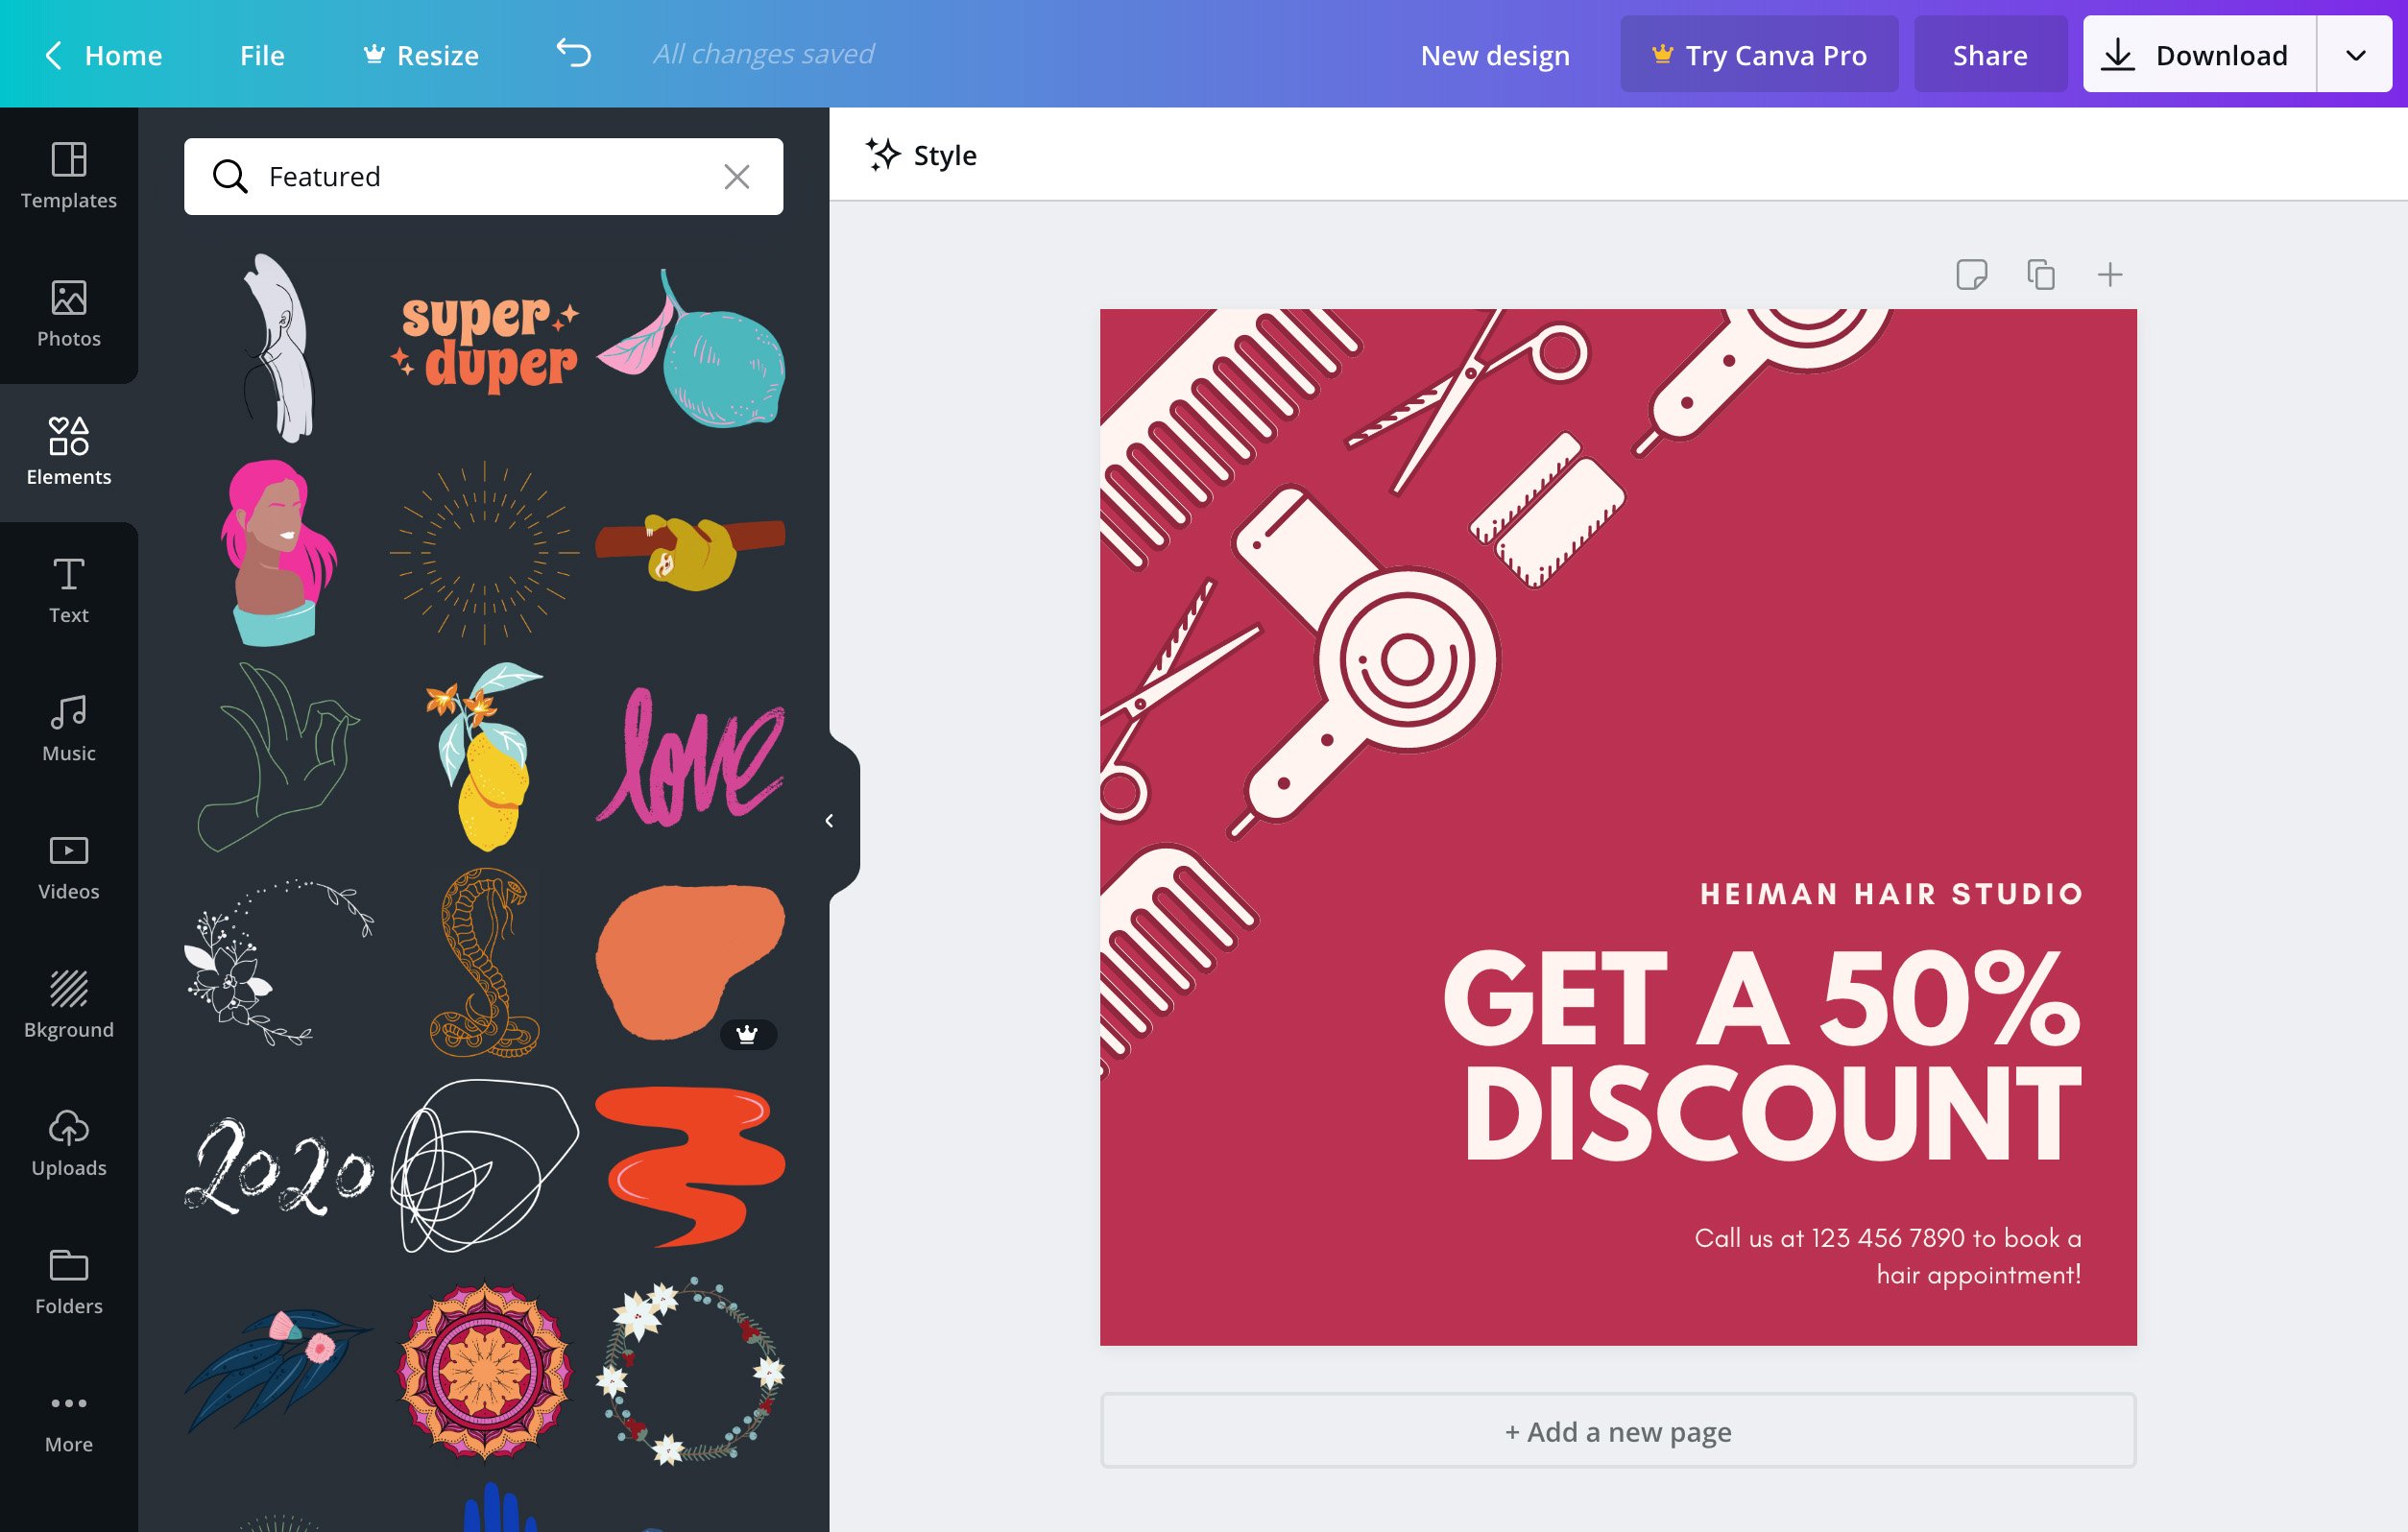This screenshot has width=2408, height=1532.
Task: Click the Share button
Action: (x=1990, y=53)
